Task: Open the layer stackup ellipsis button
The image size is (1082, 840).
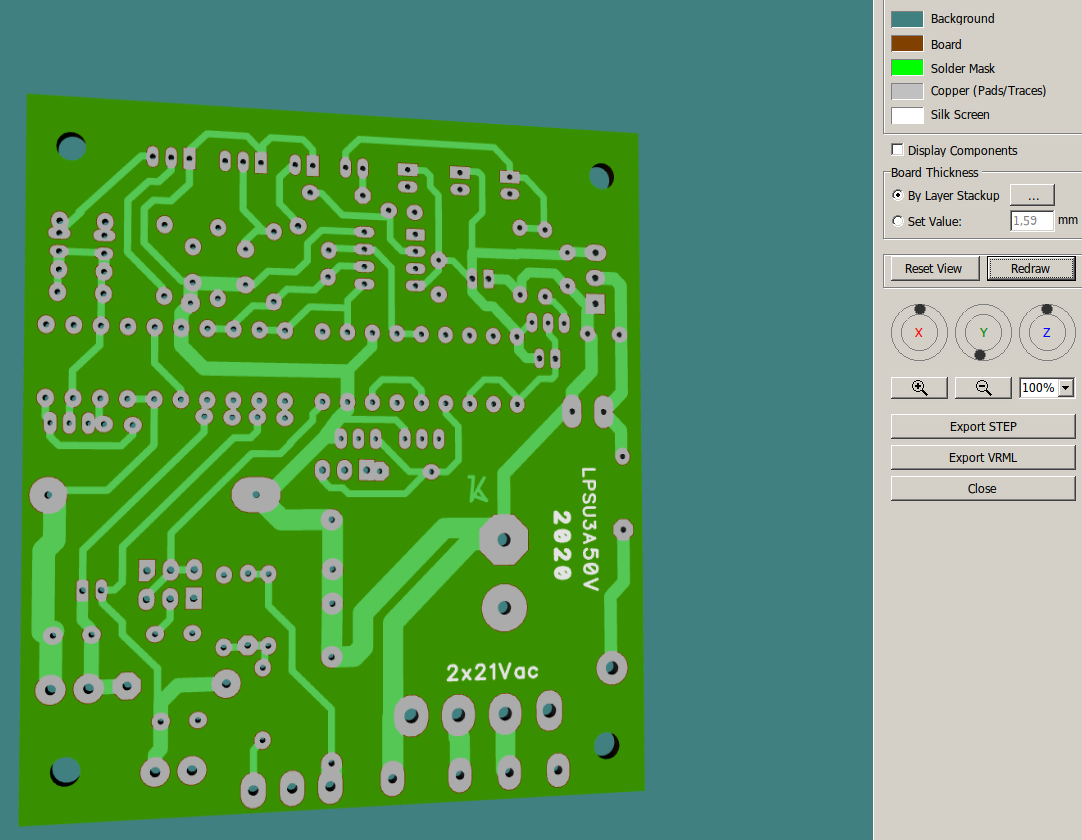Action: (x=1032, y=196)
